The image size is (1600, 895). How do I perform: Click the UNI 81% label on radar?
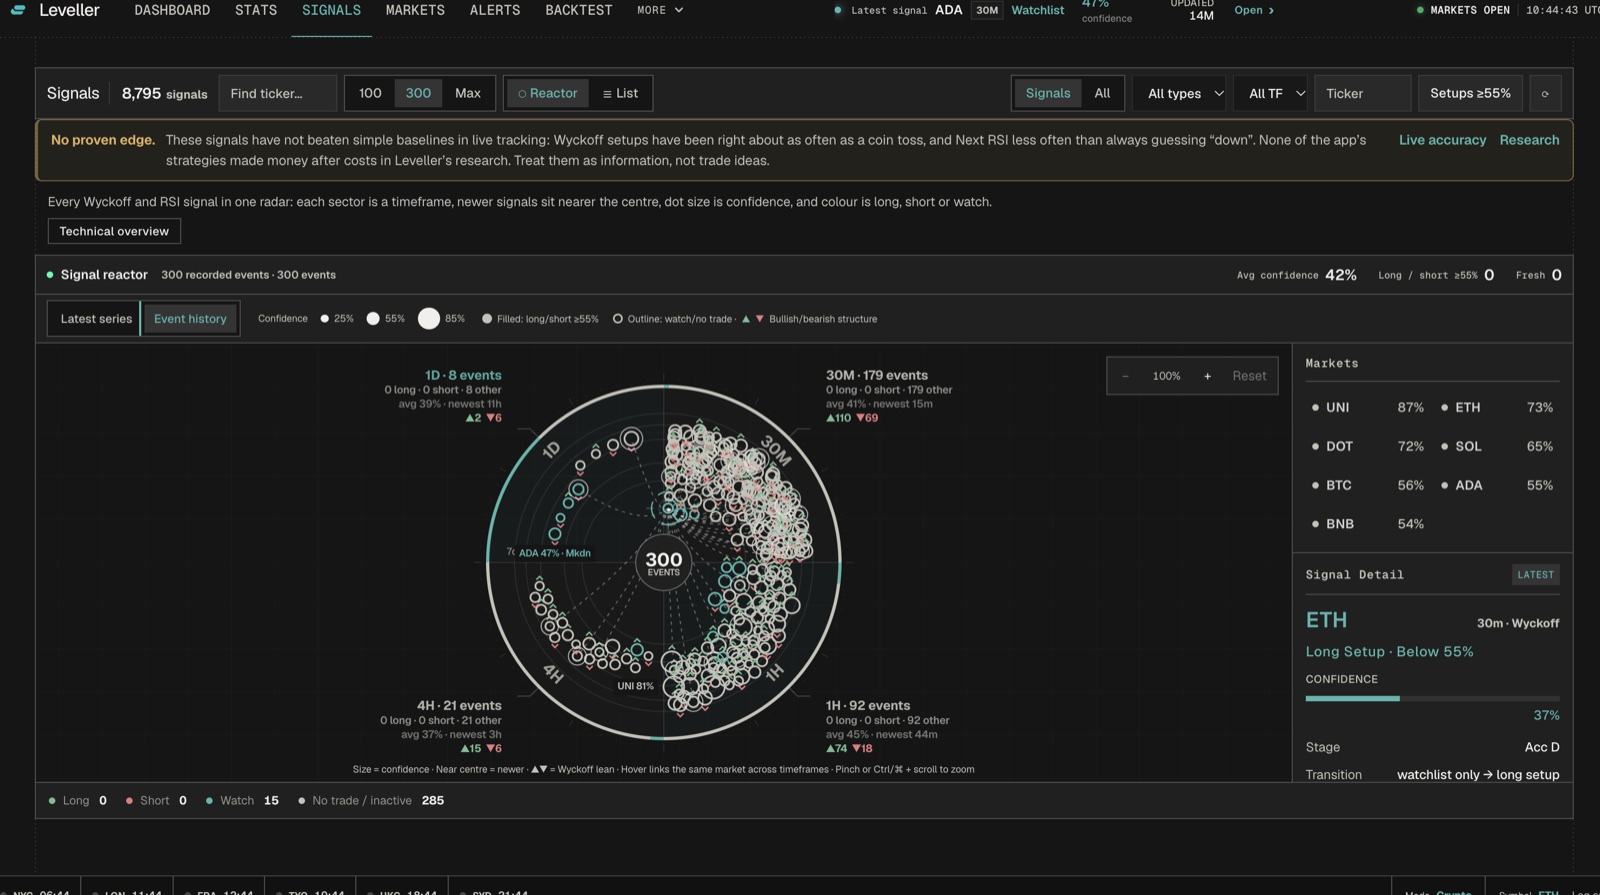[635, 686]
